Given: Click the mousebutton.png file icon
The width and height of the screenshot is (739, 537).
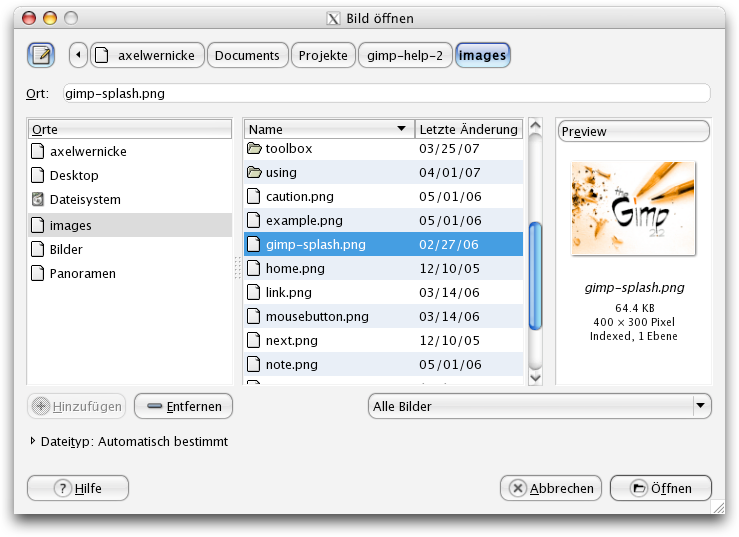Looking at the screenshot, I should point(254,317).
